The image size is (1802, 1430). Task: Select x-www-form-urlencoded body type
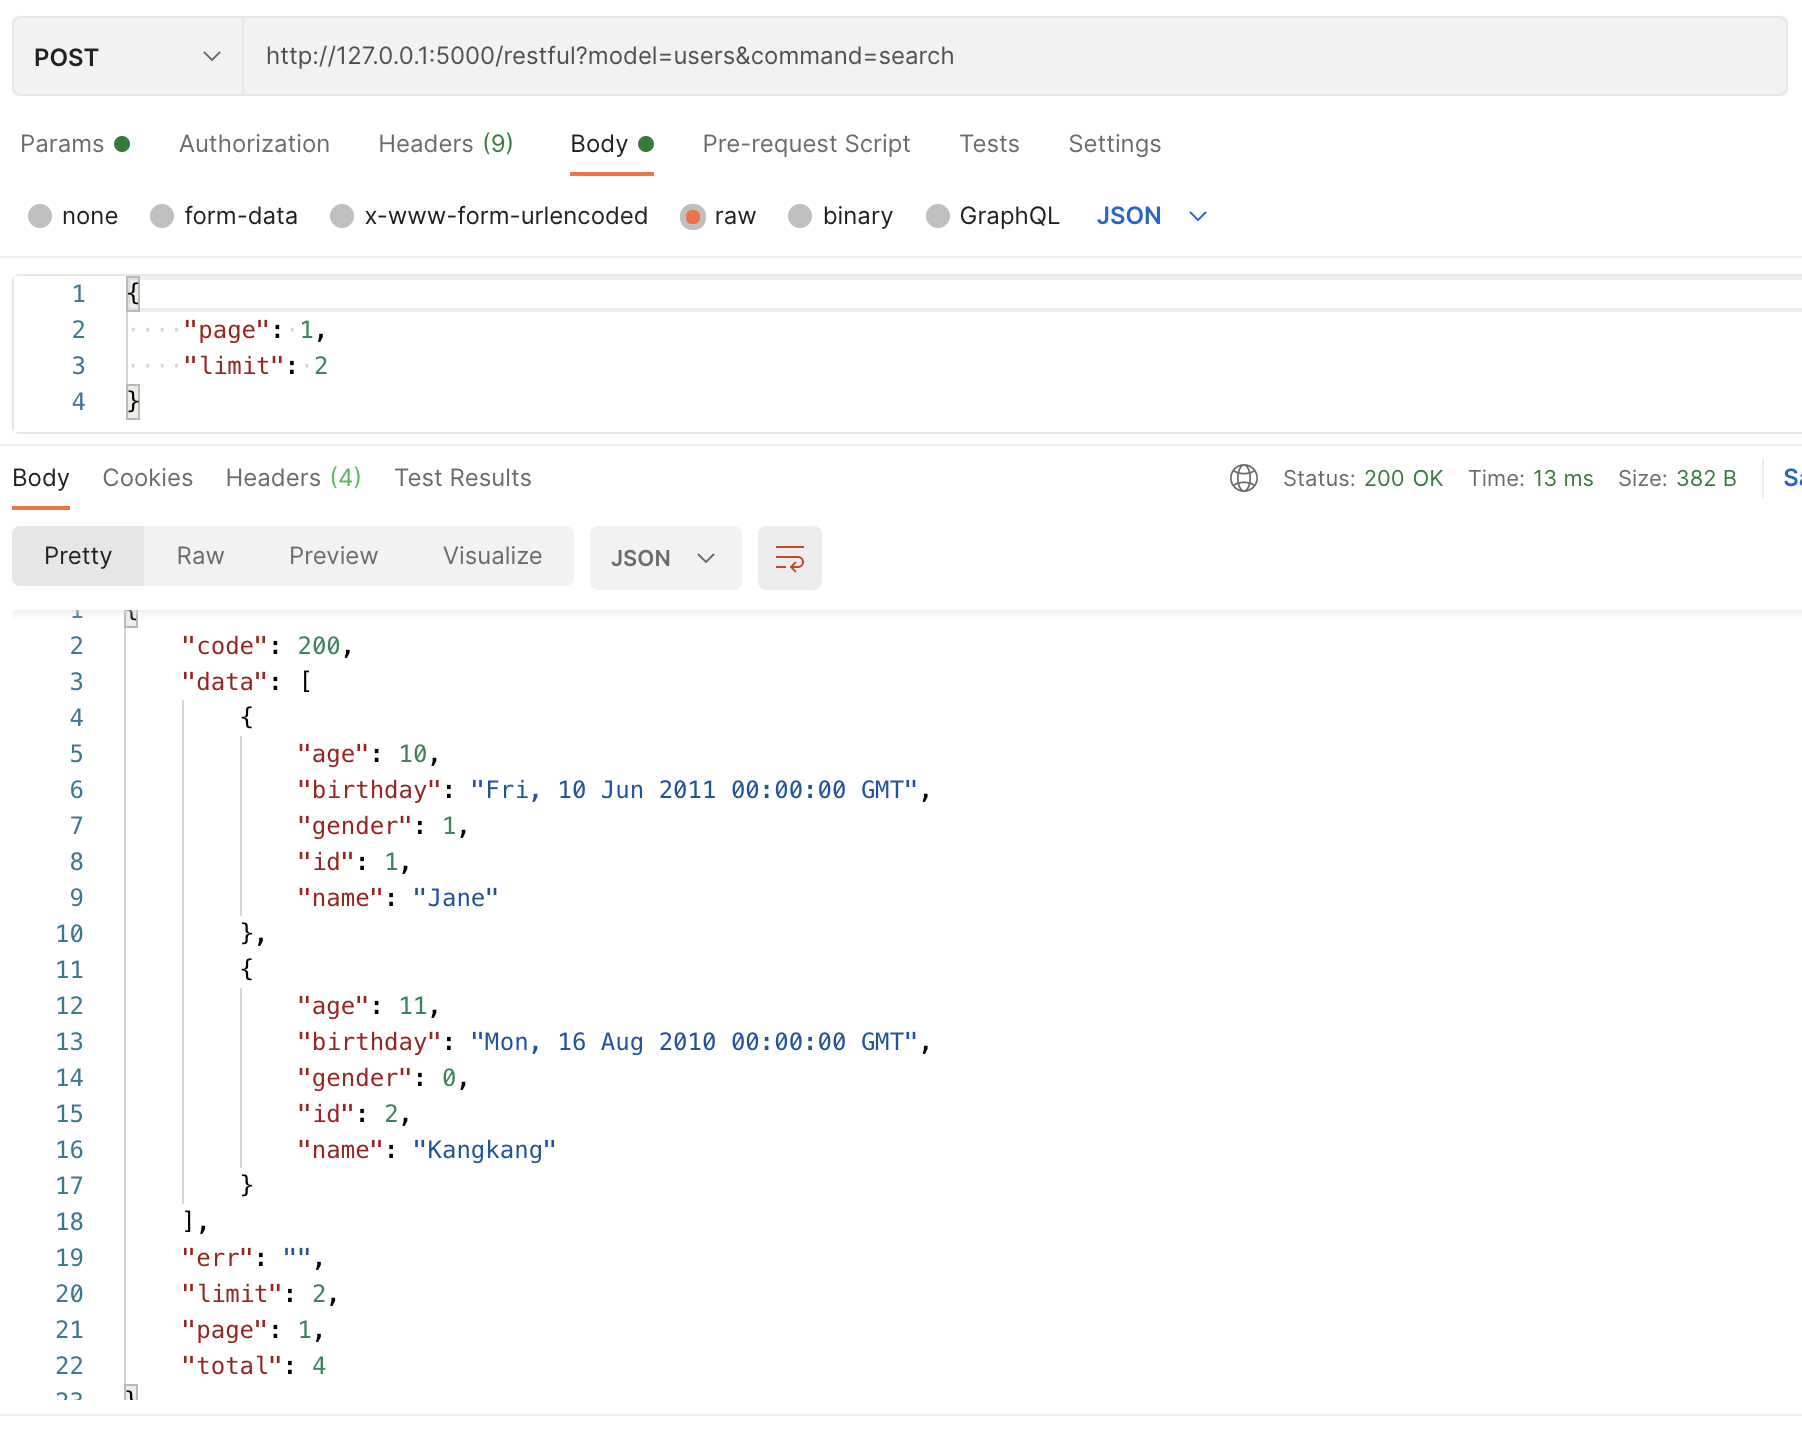click(342, 216)
